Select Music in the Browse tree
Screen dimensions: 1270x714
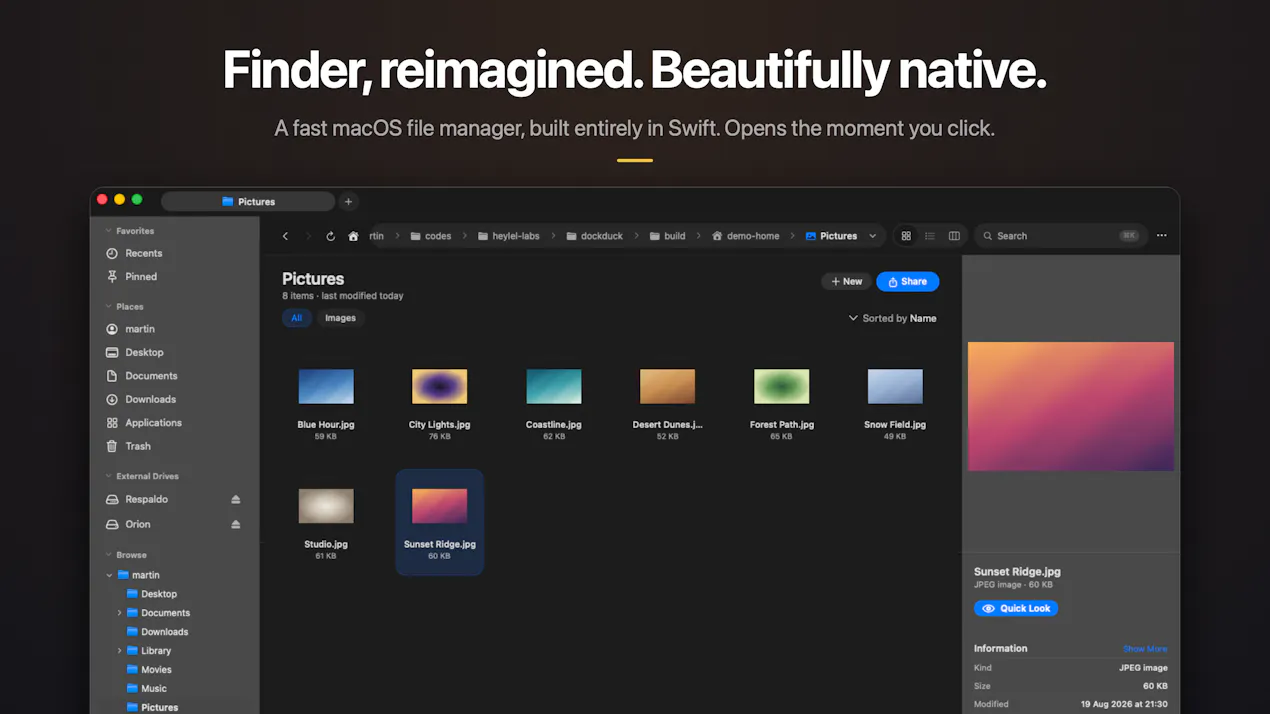pos(147,689)
